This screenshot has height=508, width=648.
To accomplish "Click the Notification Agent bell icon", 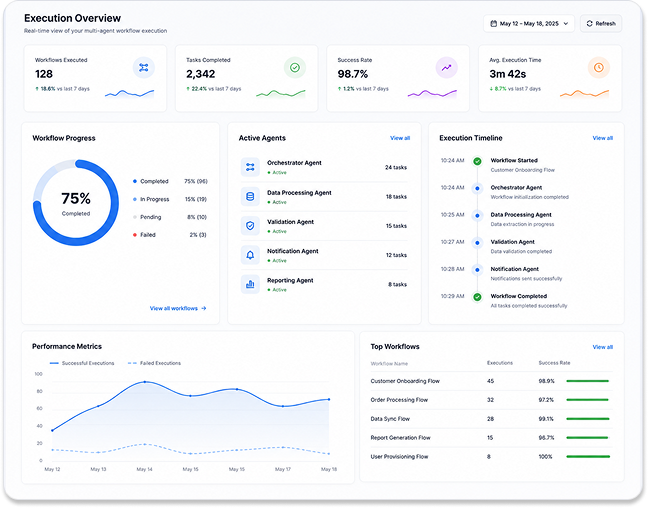I will [250, 255].
